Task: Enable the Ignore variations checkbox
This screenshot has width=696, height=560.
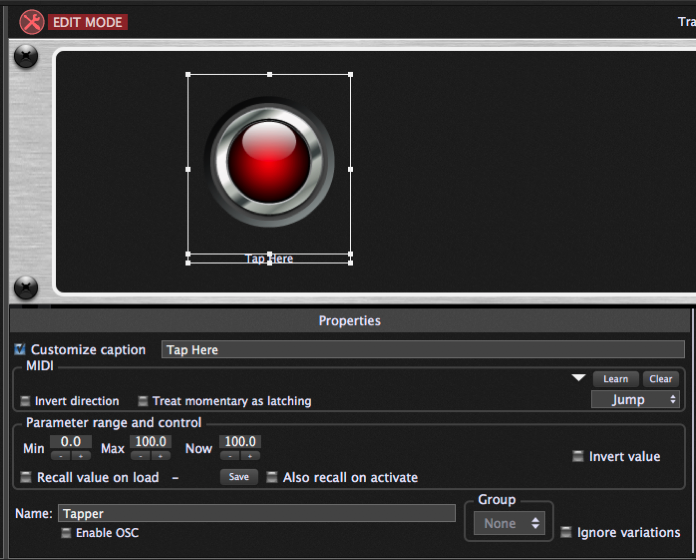Action: pyautogui.click(x=566, y=532)
